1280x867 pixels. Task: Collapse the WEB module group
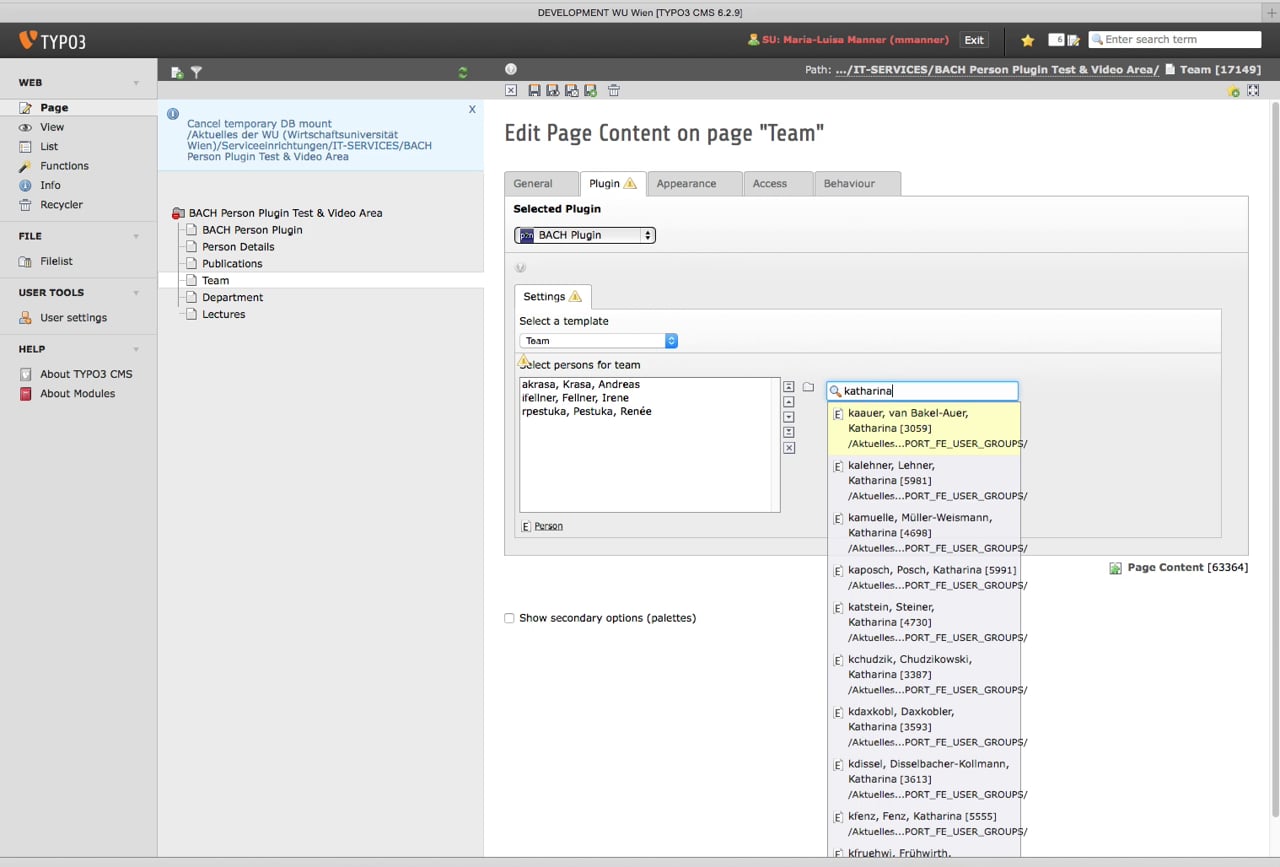[x=136, y=83]
